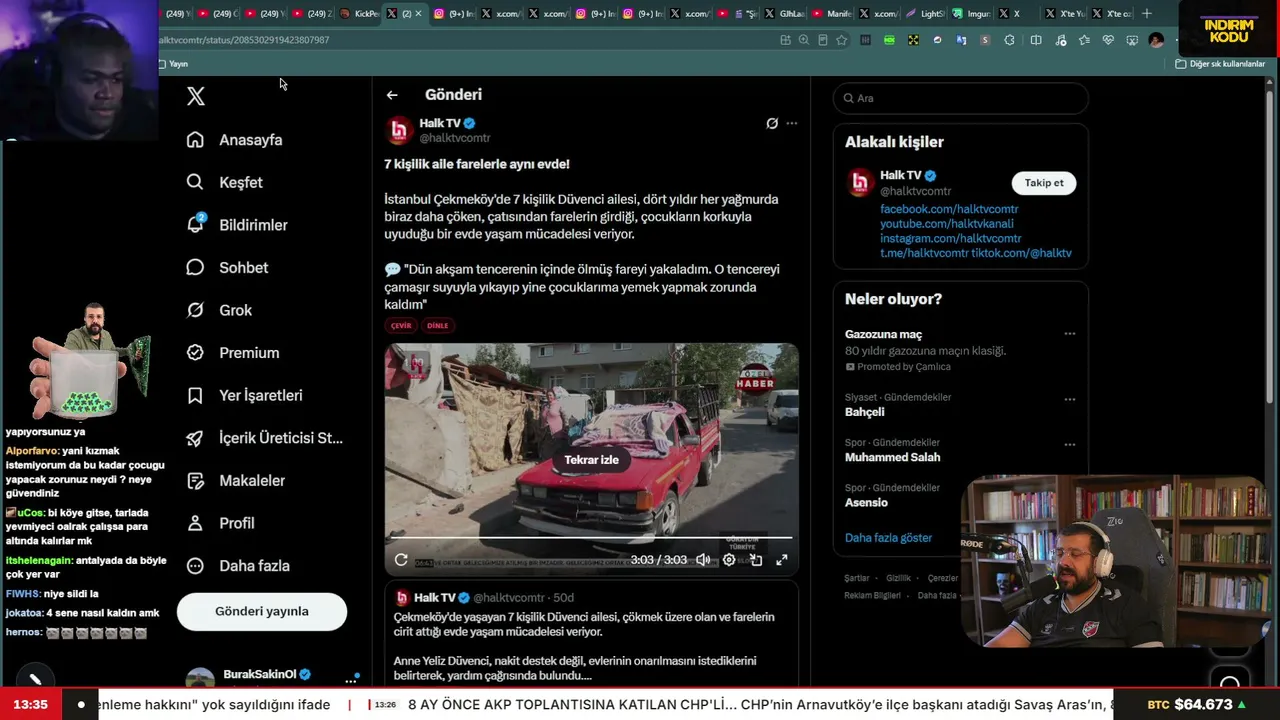Open the Premium page
Image resolution: width=1280 pixels, height=720 pixels.
[232, 353]
